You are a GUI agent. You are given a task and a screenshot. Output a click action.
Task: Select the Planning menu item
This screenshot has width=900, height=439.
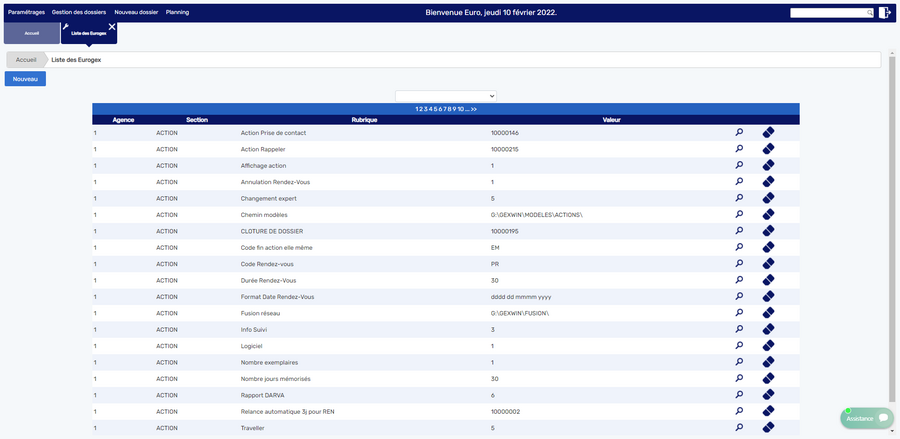coord(177,12)
